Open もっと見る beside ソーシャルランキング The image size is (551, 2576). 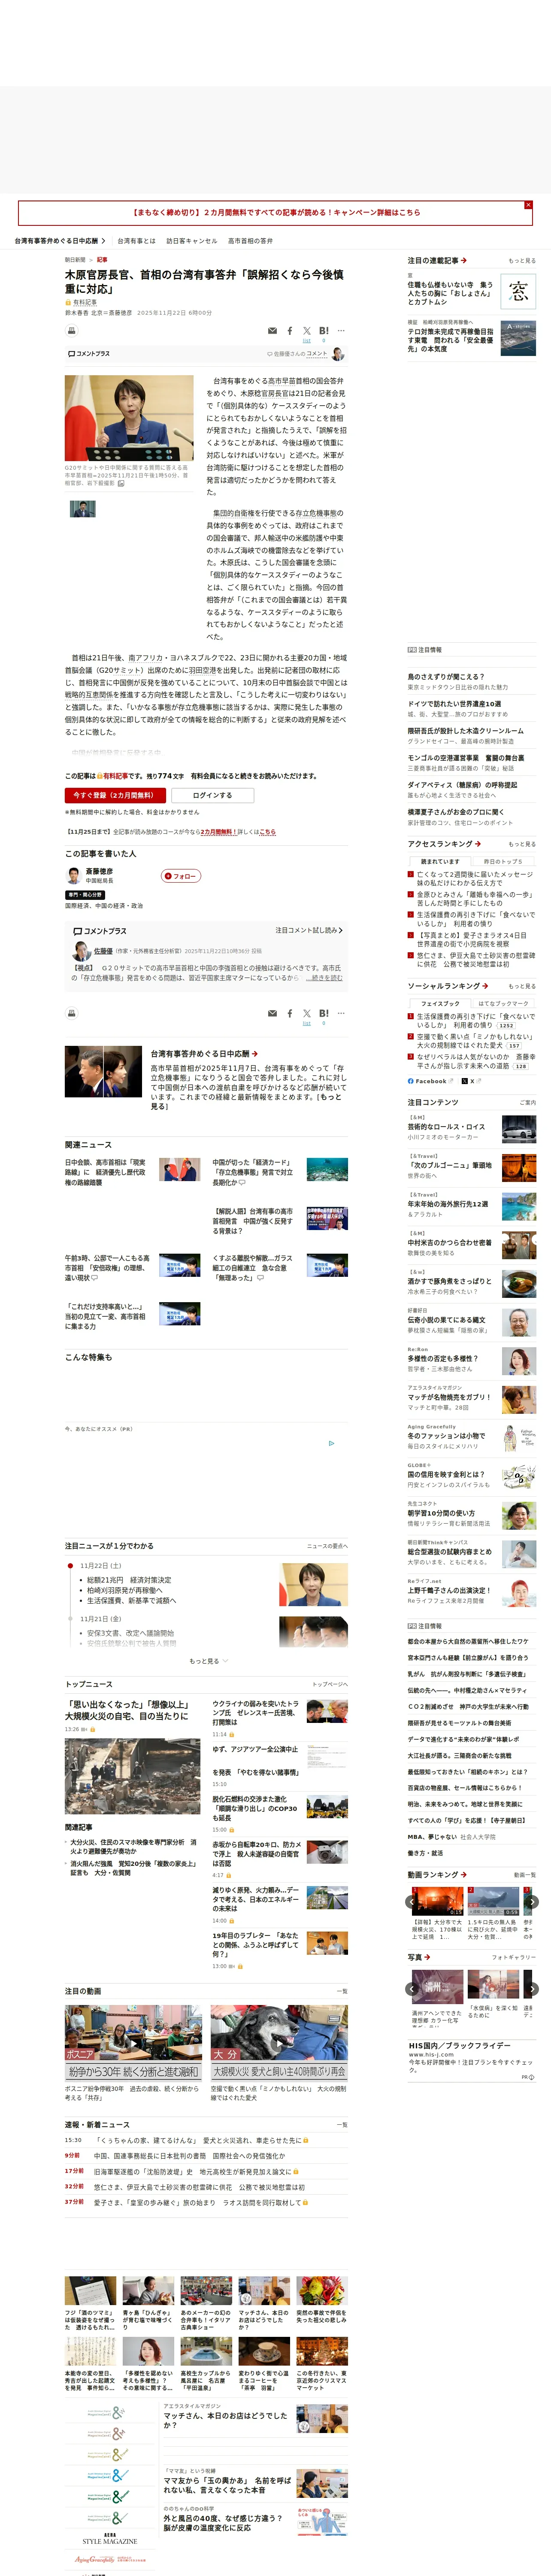pyautogui.click(x=522, y=986)
